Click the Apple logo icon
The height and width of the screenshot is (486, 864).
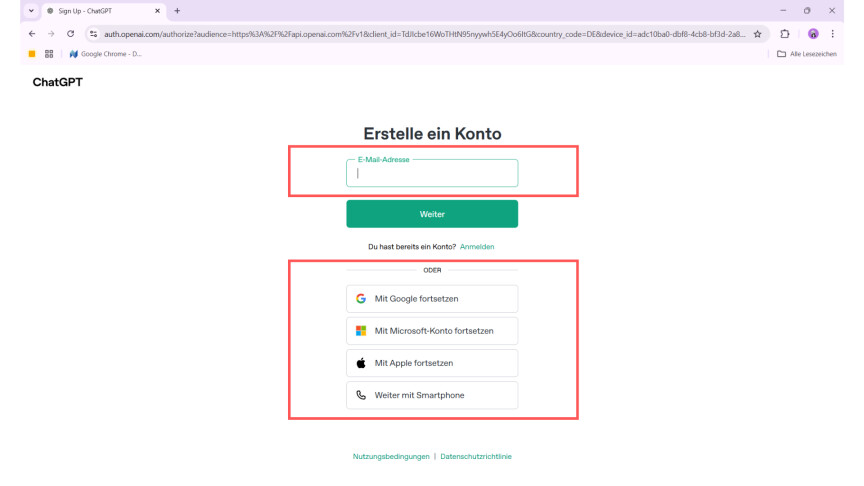coord(361,363)
